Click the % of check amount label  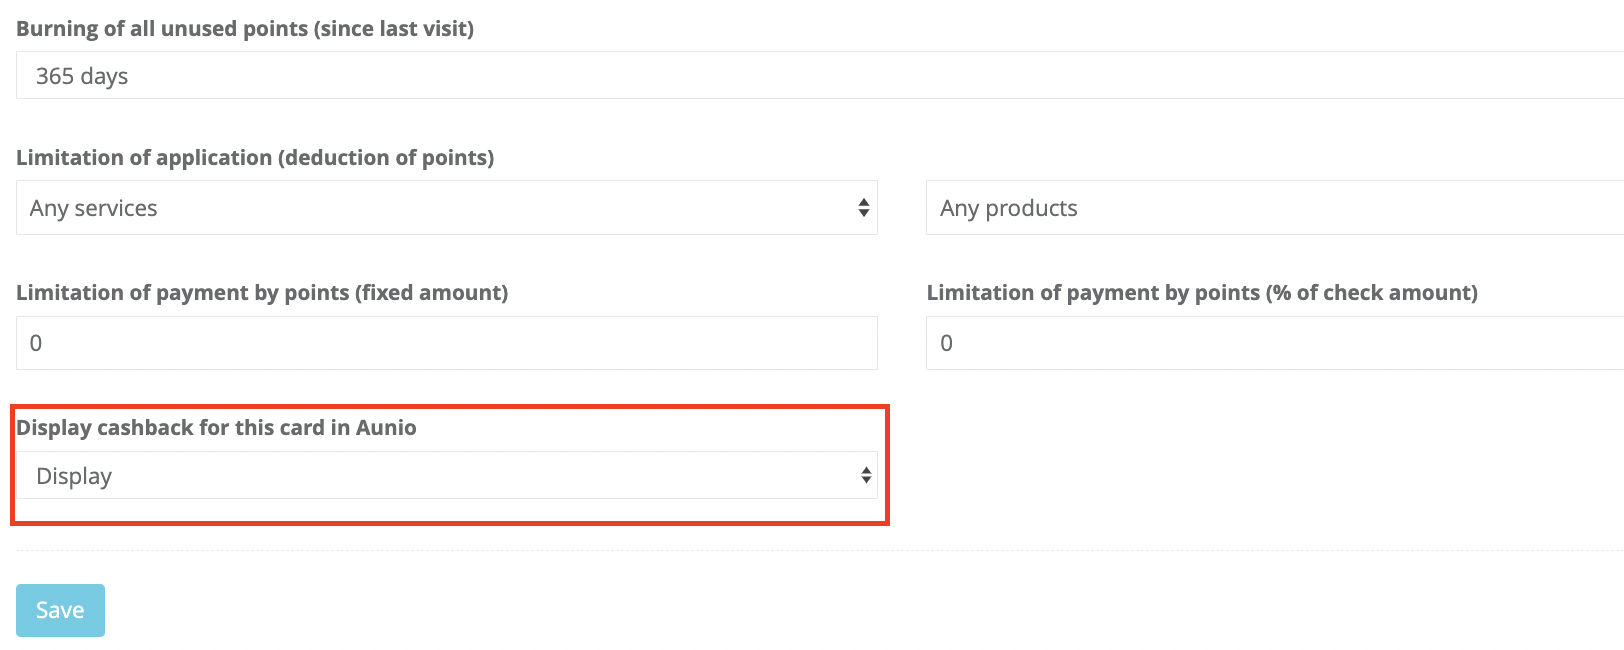pos(1202,293)
